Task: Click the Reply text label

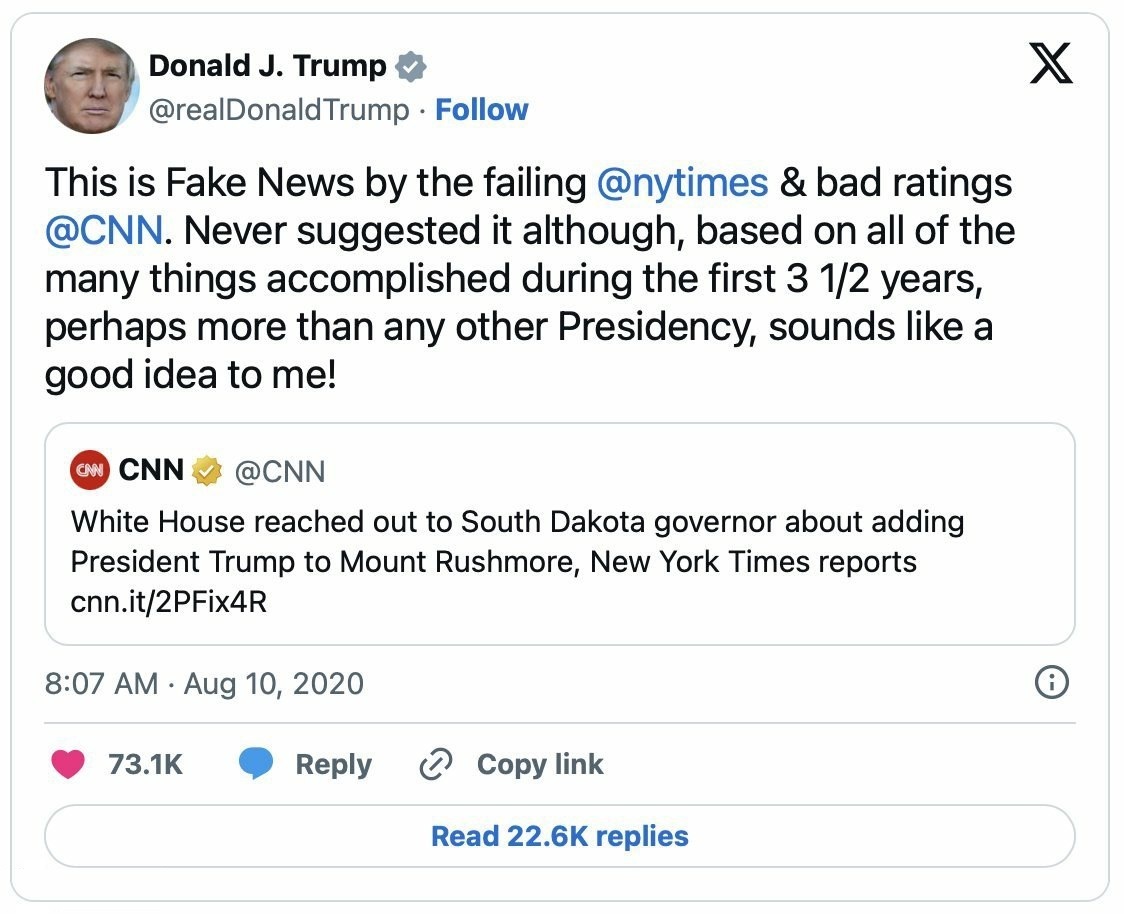Action: point(333,764)
